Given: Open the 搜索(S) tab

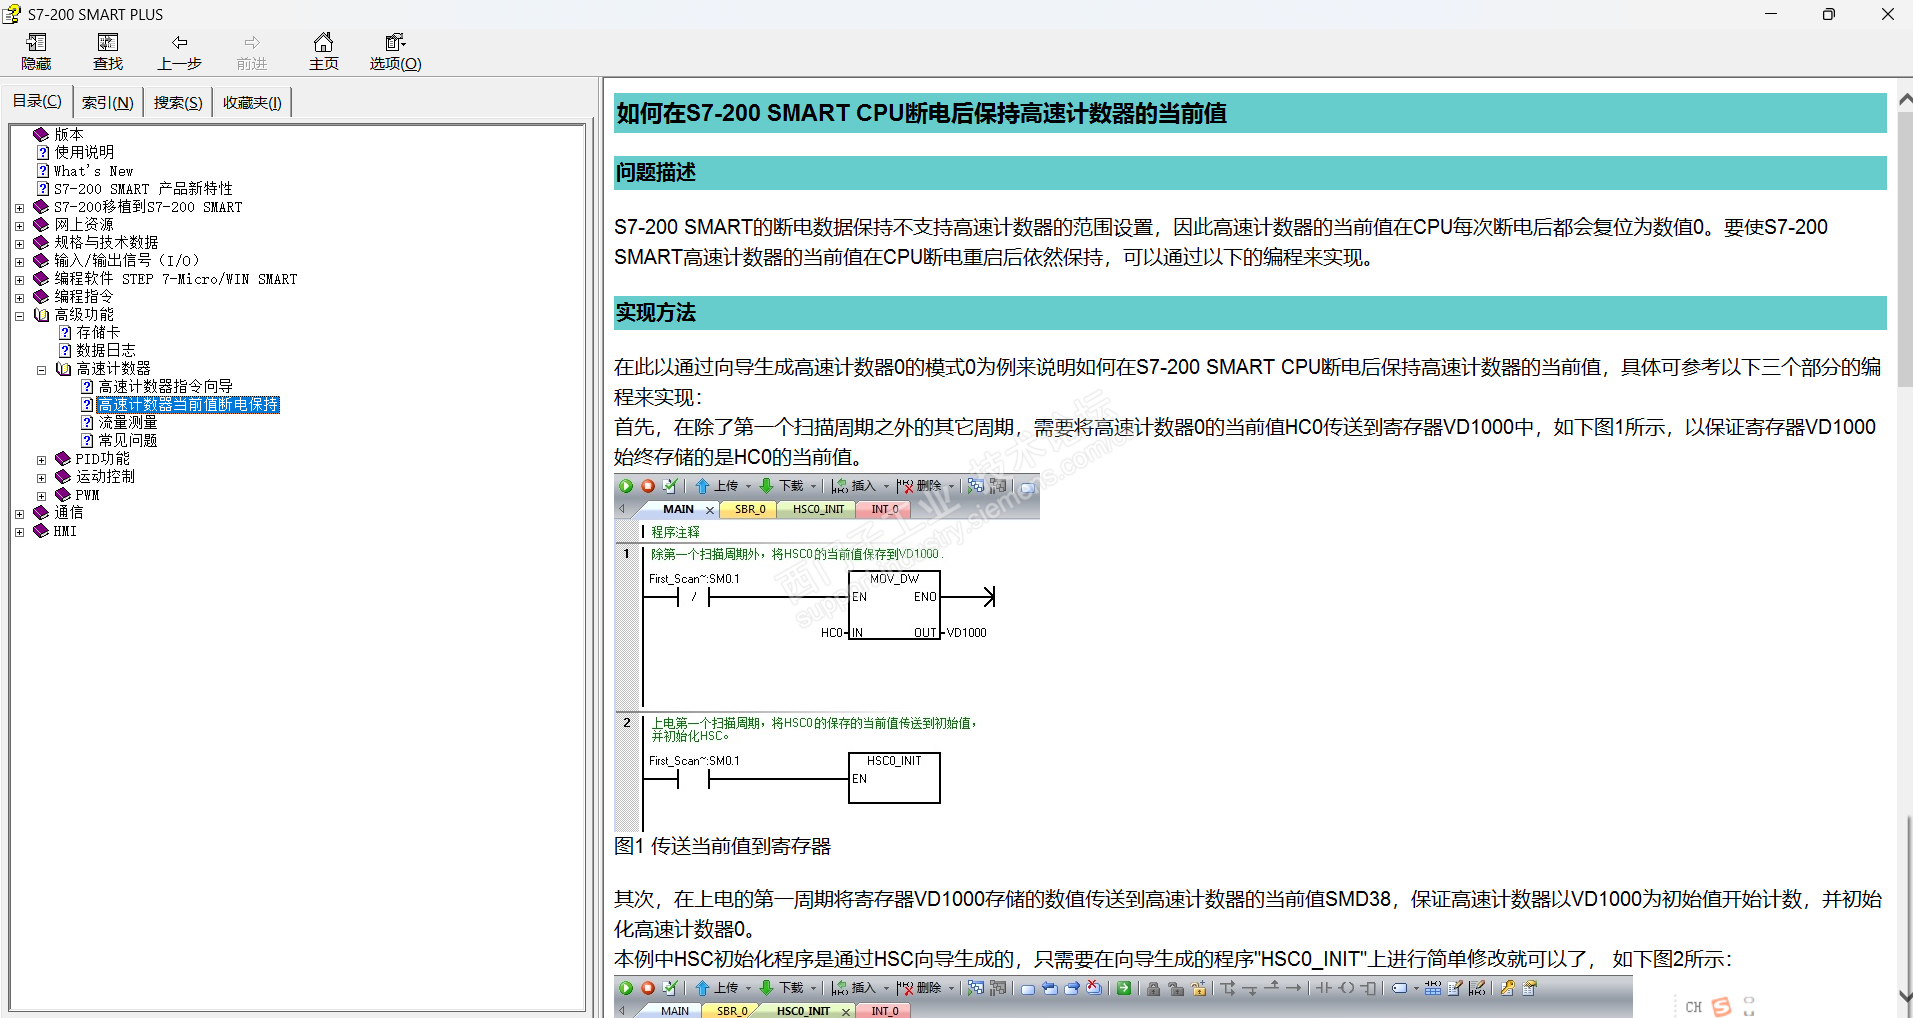Looking at the screenshot, I should 178,102.
